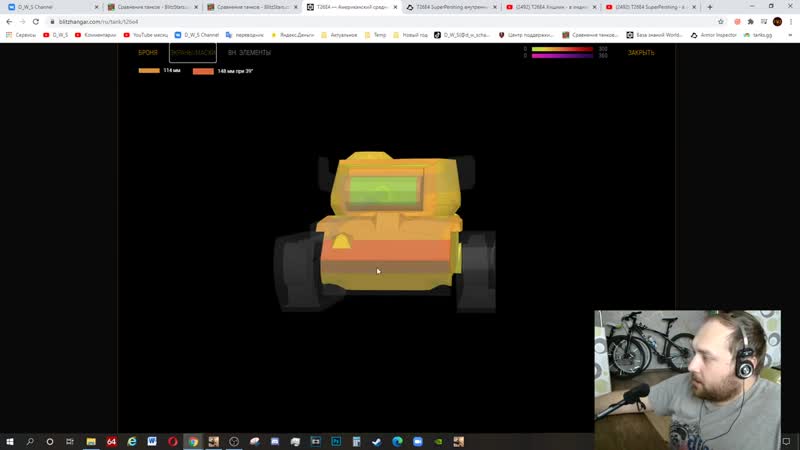This screenshot has height=450, width=800.
Task: Reload the page with the refresh icon
Action: (37, 21)
